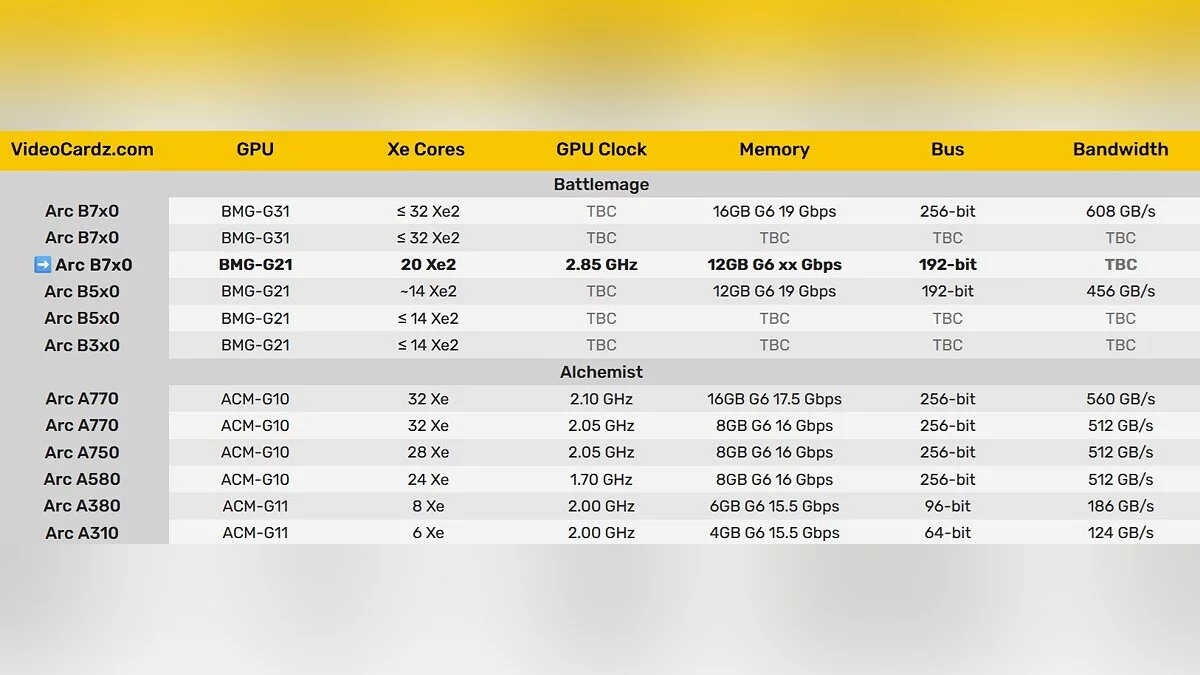This screenshot has width=1200, height=675.
Task: Click the 6 Xe cores cell
Action: point(428,533)
